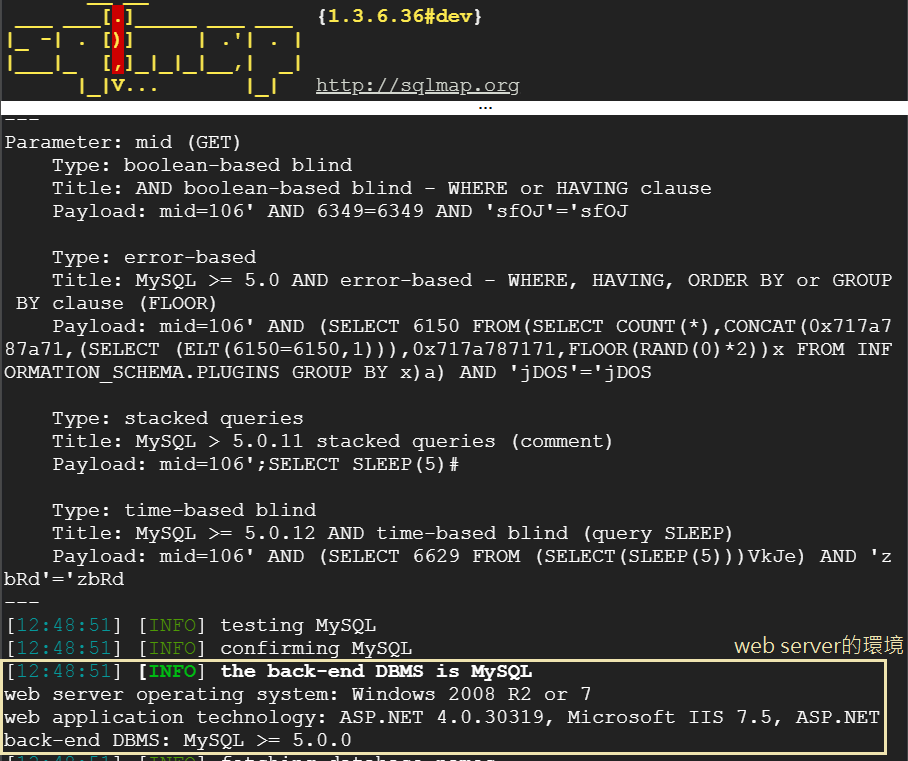Click the 'AND boolean-based blind' title line
This screenshot has width=908, height=761.
click(382, 188)
